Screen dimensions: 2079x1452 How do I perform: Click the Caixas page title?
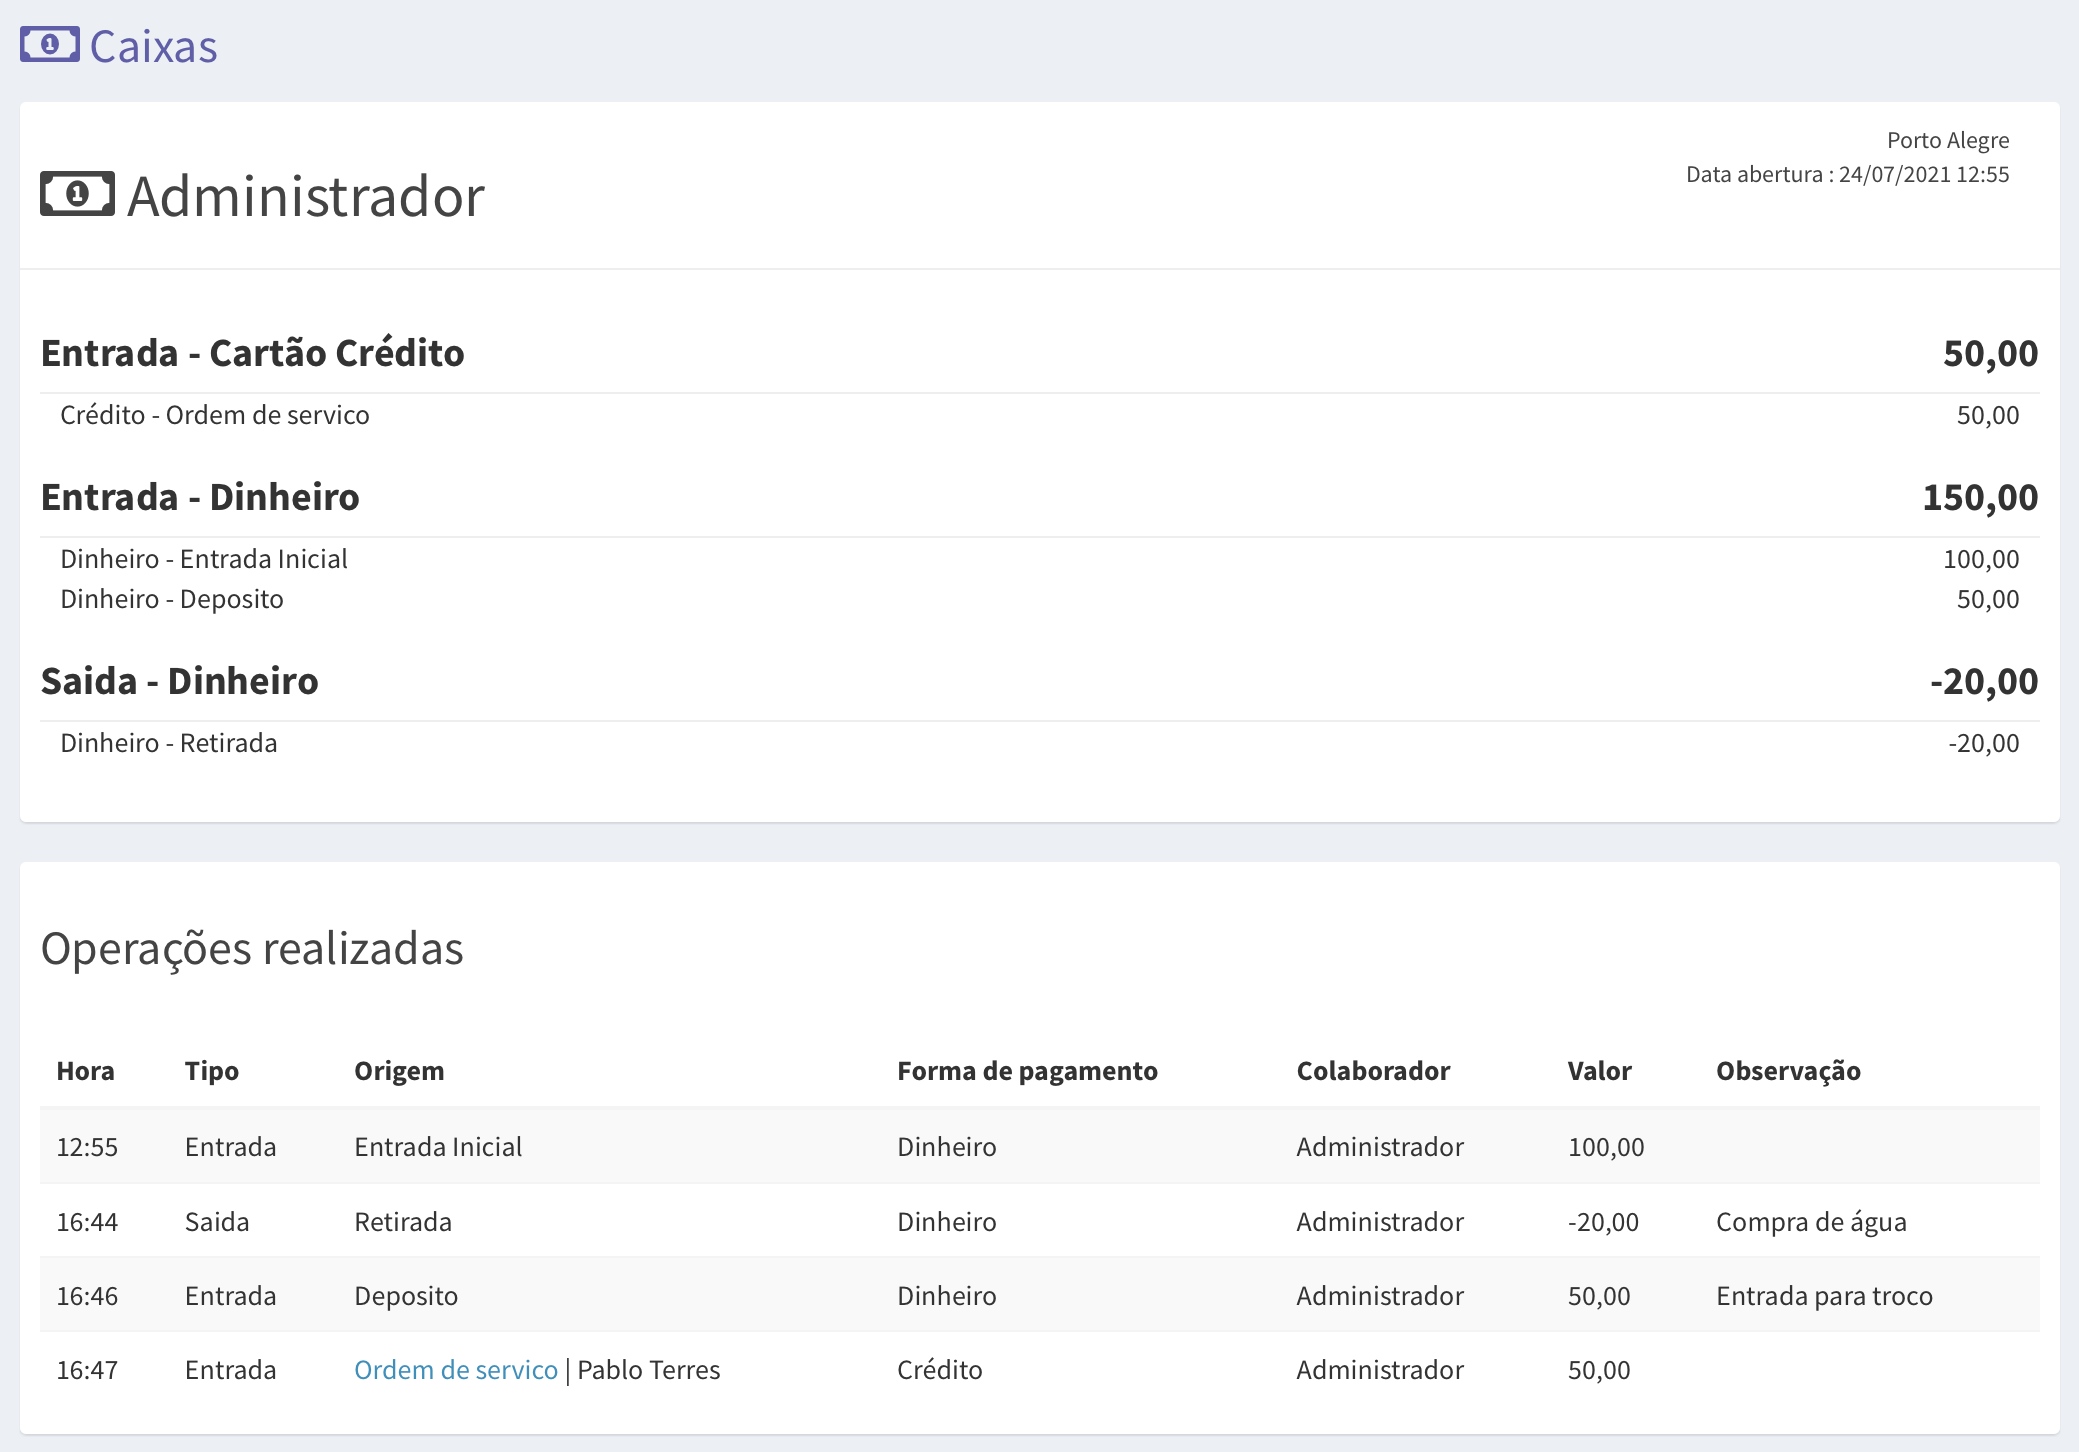tap(153, 47)
